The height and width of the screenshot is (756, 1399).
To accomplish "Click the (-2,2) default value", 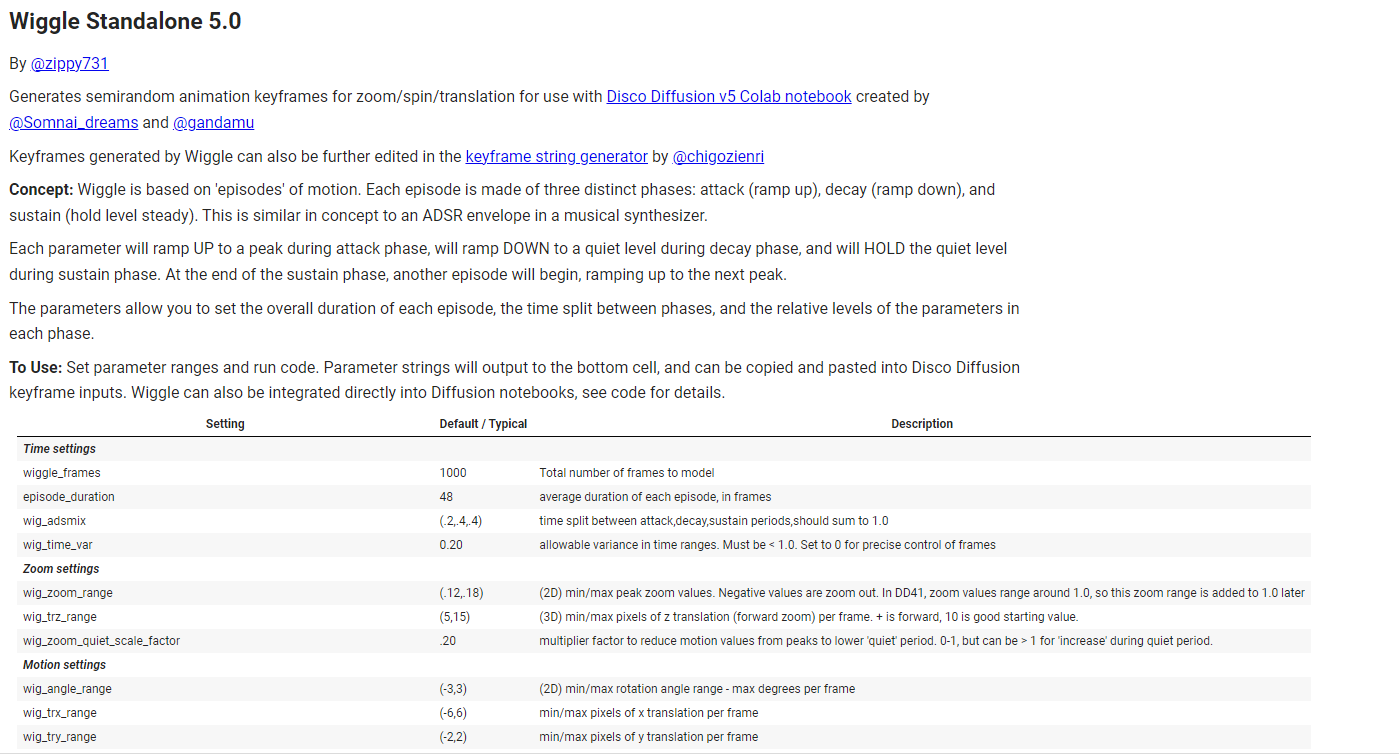I will tap(453, 737).
